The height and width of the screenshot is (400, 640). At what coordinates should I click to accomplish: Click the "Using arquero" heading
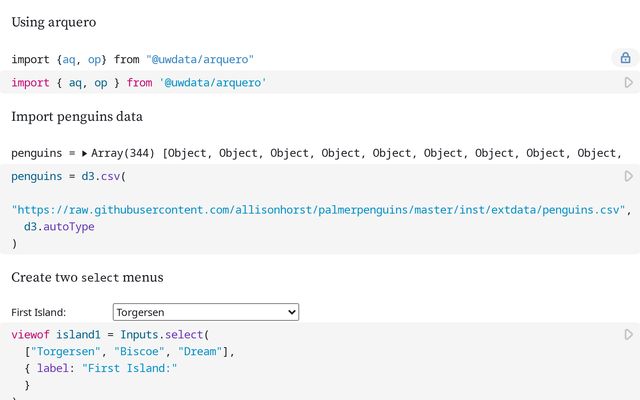pyautogui.click(x=55, y=22)
